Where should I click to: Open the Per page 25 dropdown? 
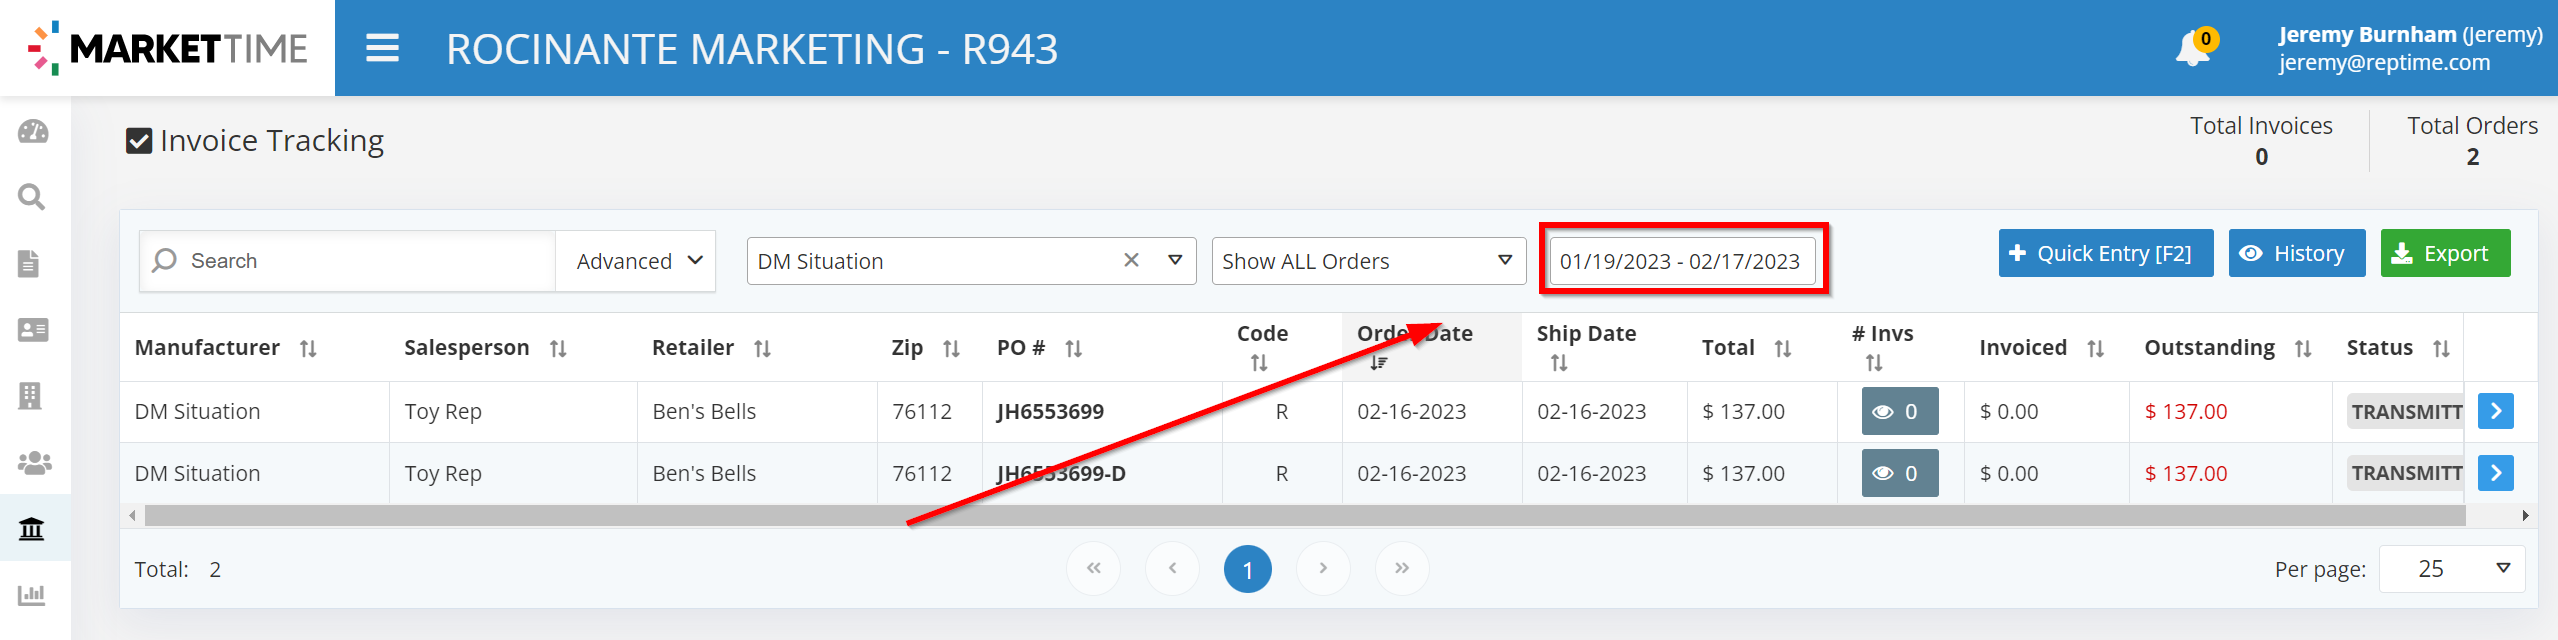(2451, 568)
